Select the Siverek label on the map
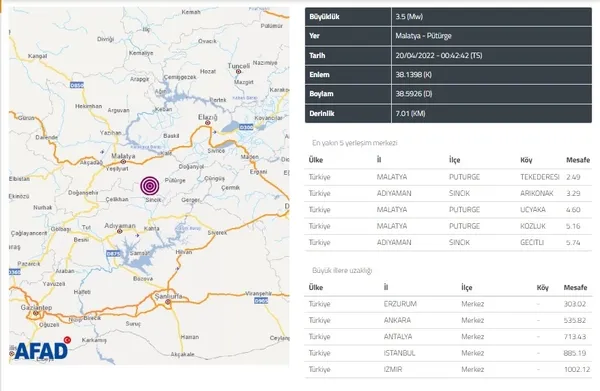 (x=217, y=233)
